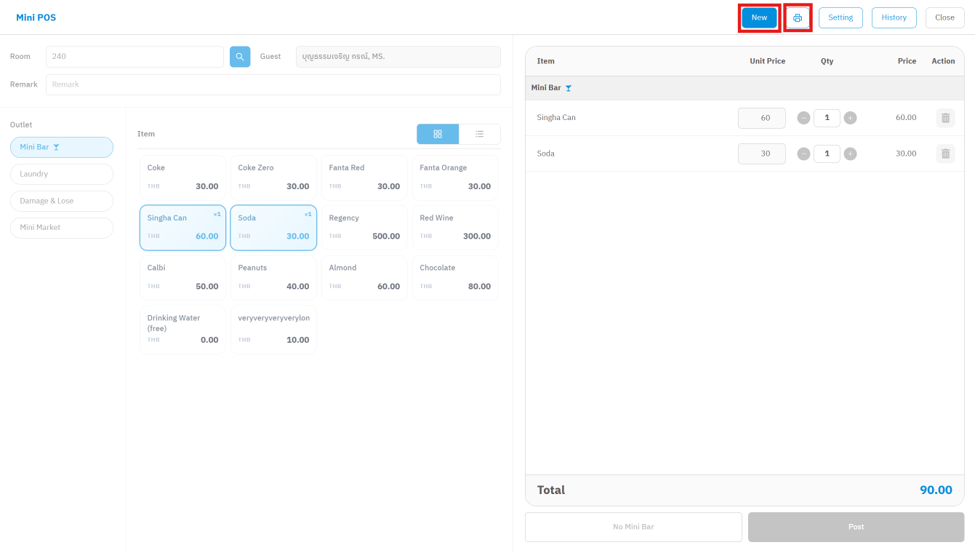Click the Mini POS title
The height and width of the screenshot is (553, 975).
(36, 17)
